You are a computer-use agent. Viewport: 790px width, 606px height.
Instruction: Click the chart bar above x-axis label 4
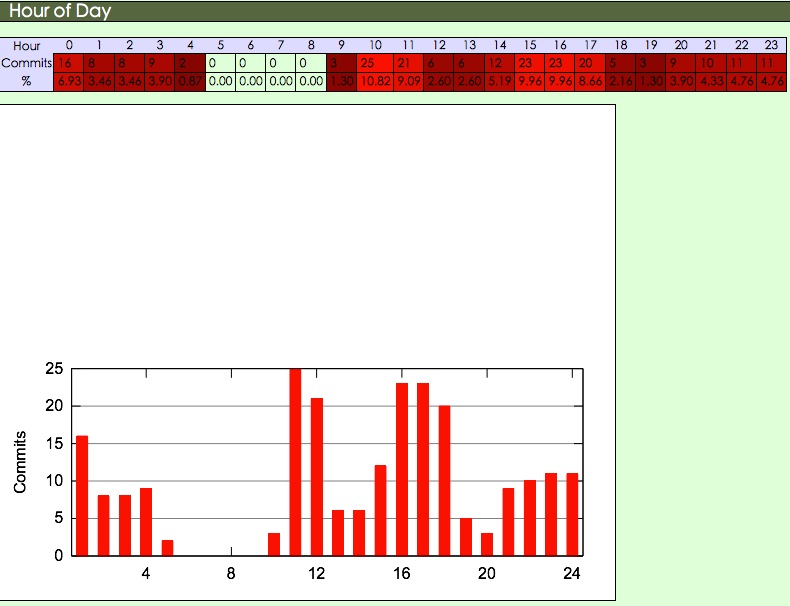tap(146, 522)
